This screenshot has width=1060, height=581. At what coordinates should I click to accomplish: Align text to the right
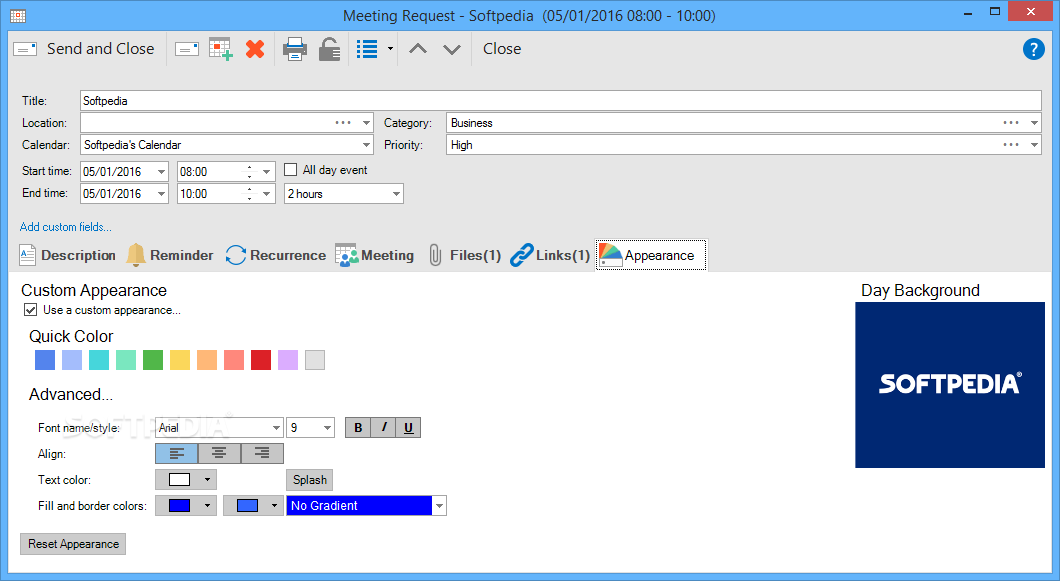pyautogui.click(x=262, y=453)
